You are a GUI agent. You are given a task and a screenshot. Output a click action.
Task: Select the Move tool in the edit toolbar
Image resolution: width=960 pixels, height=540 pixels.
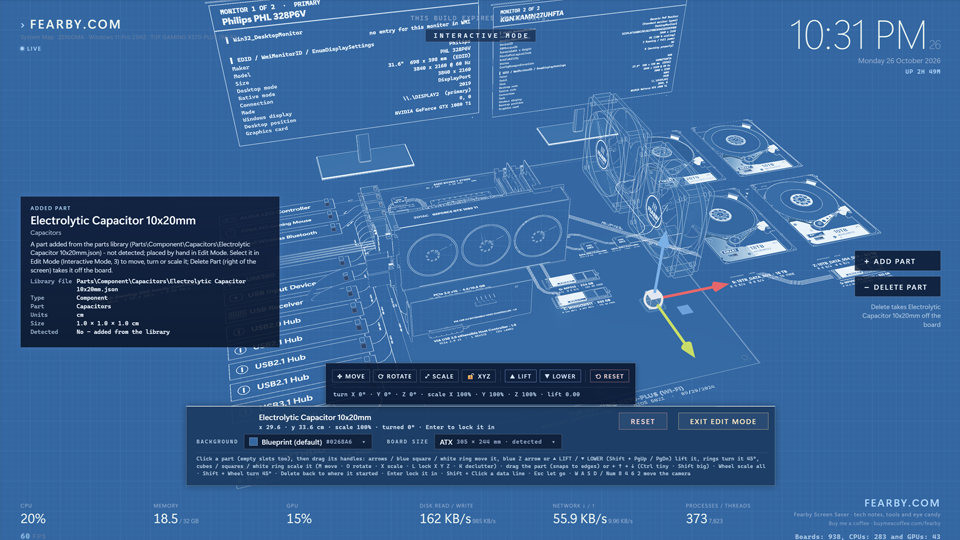pos(351,377)
